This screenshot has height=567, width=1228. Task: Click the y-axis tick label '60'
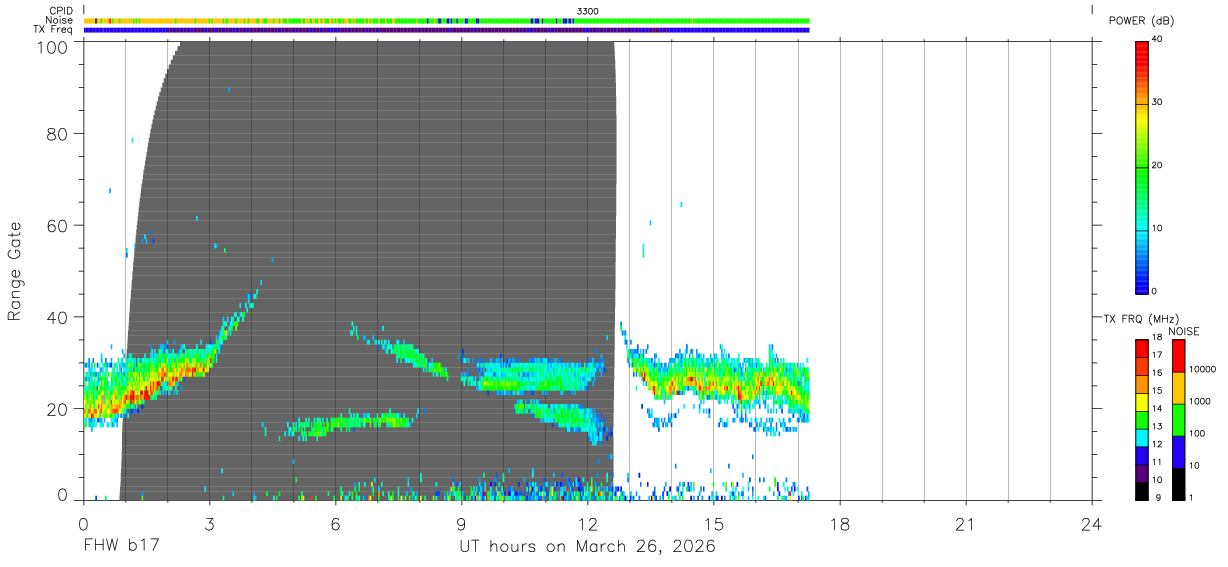55,226
